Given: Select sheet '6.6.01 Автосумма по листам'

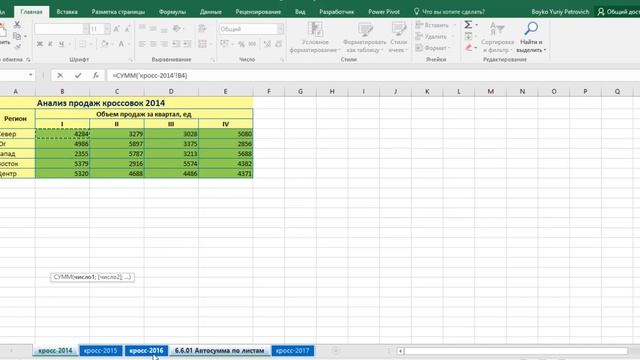Looking at the screenshot, I should click(x=220, y=351).
